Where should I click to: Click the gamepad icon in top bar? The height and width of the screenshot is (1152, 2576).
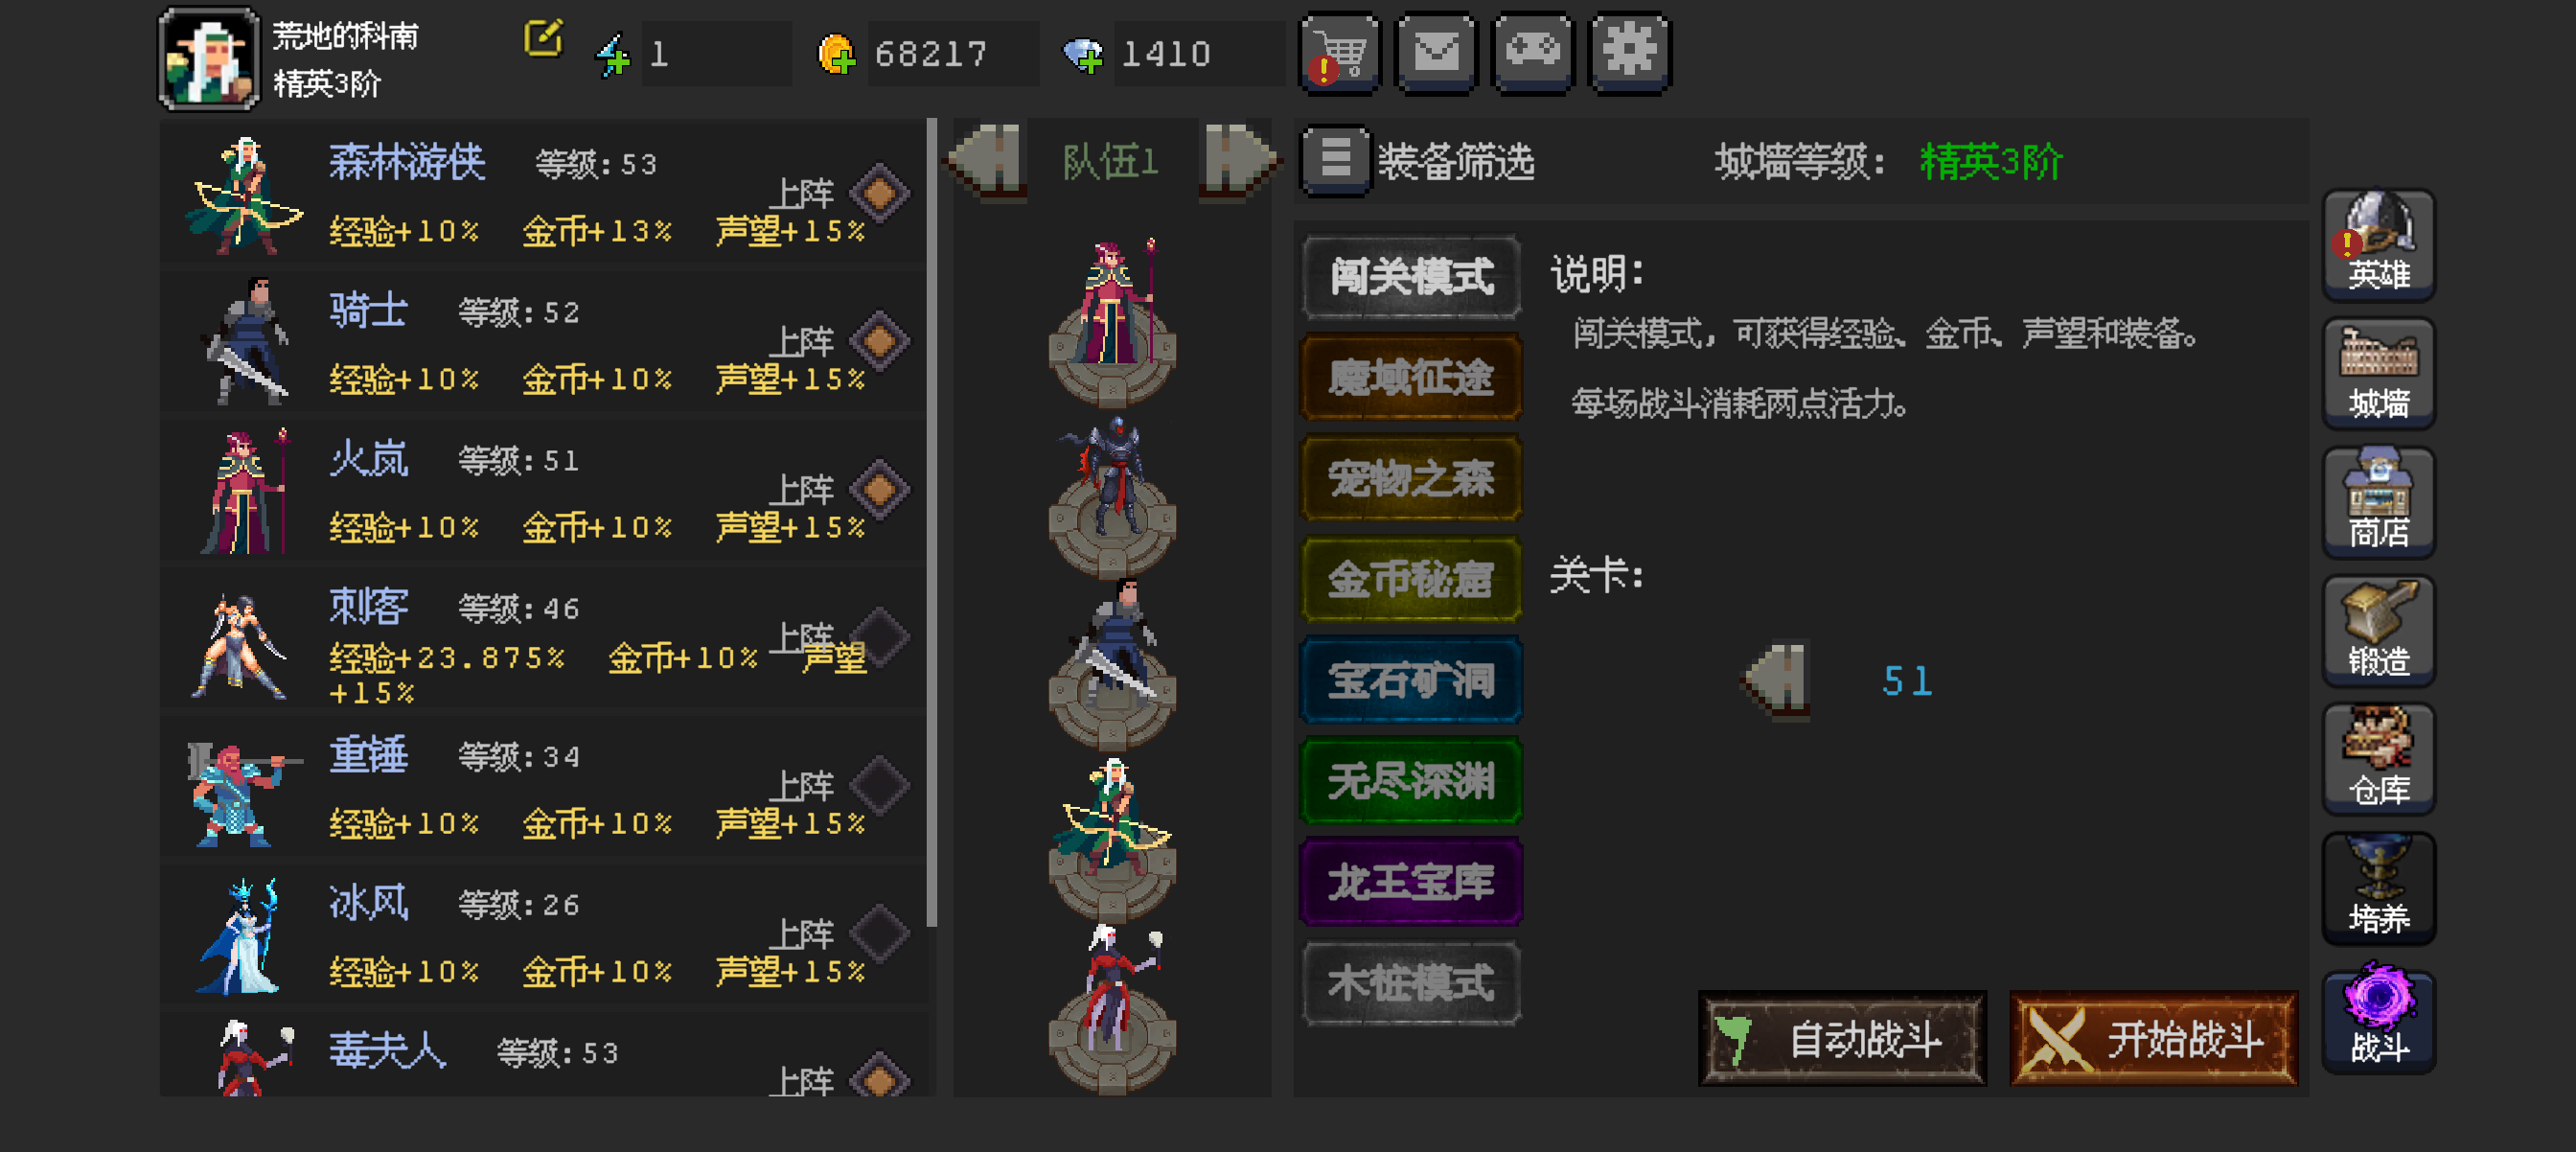(1532, 52)
